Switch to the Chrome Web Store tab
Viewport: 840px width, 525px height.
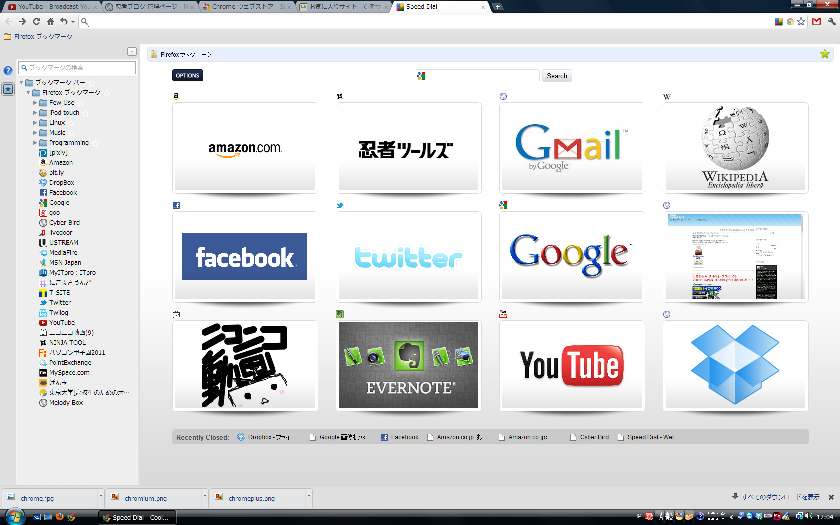coord(248,6)
